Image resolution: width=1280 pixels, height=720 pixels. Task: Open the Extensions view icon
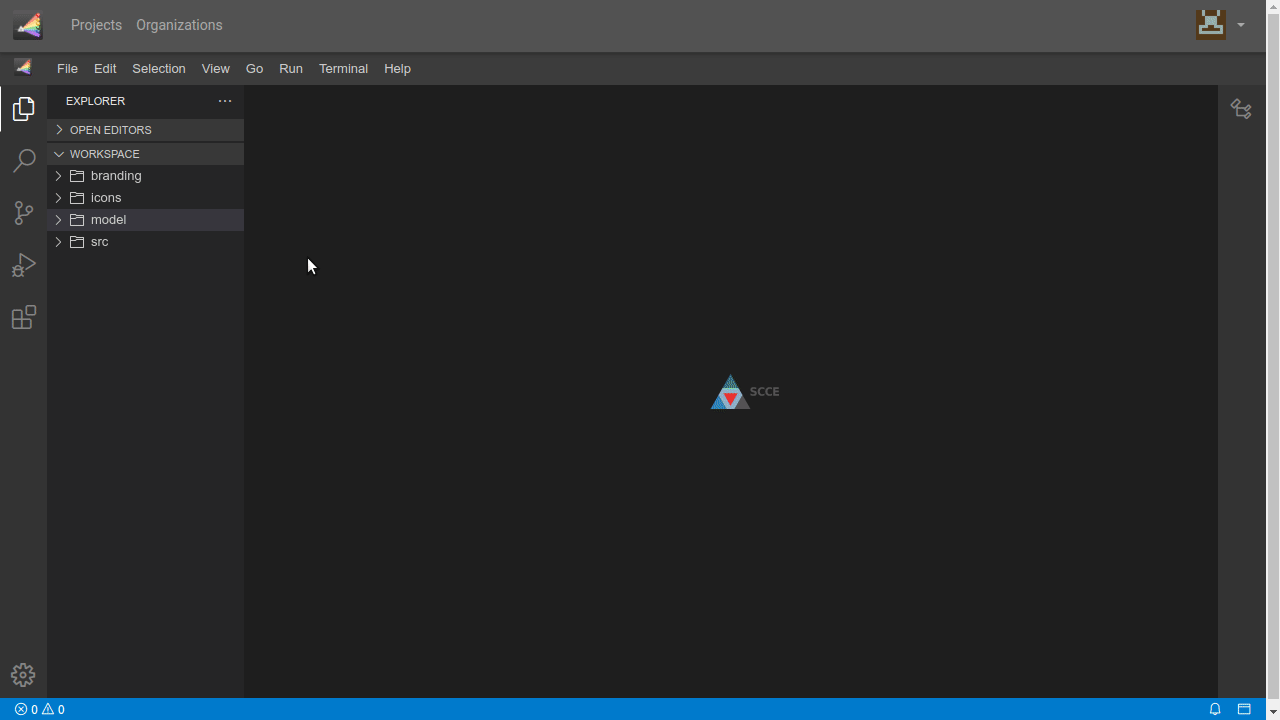(x=23, y=317)
